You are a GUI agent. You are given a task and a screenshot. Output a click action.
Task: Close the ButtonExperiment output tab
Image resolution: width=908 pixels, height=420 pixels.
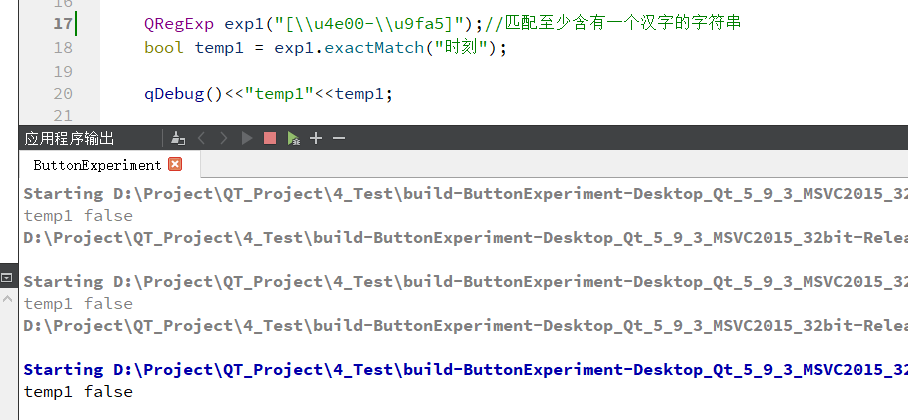(175, 164)
